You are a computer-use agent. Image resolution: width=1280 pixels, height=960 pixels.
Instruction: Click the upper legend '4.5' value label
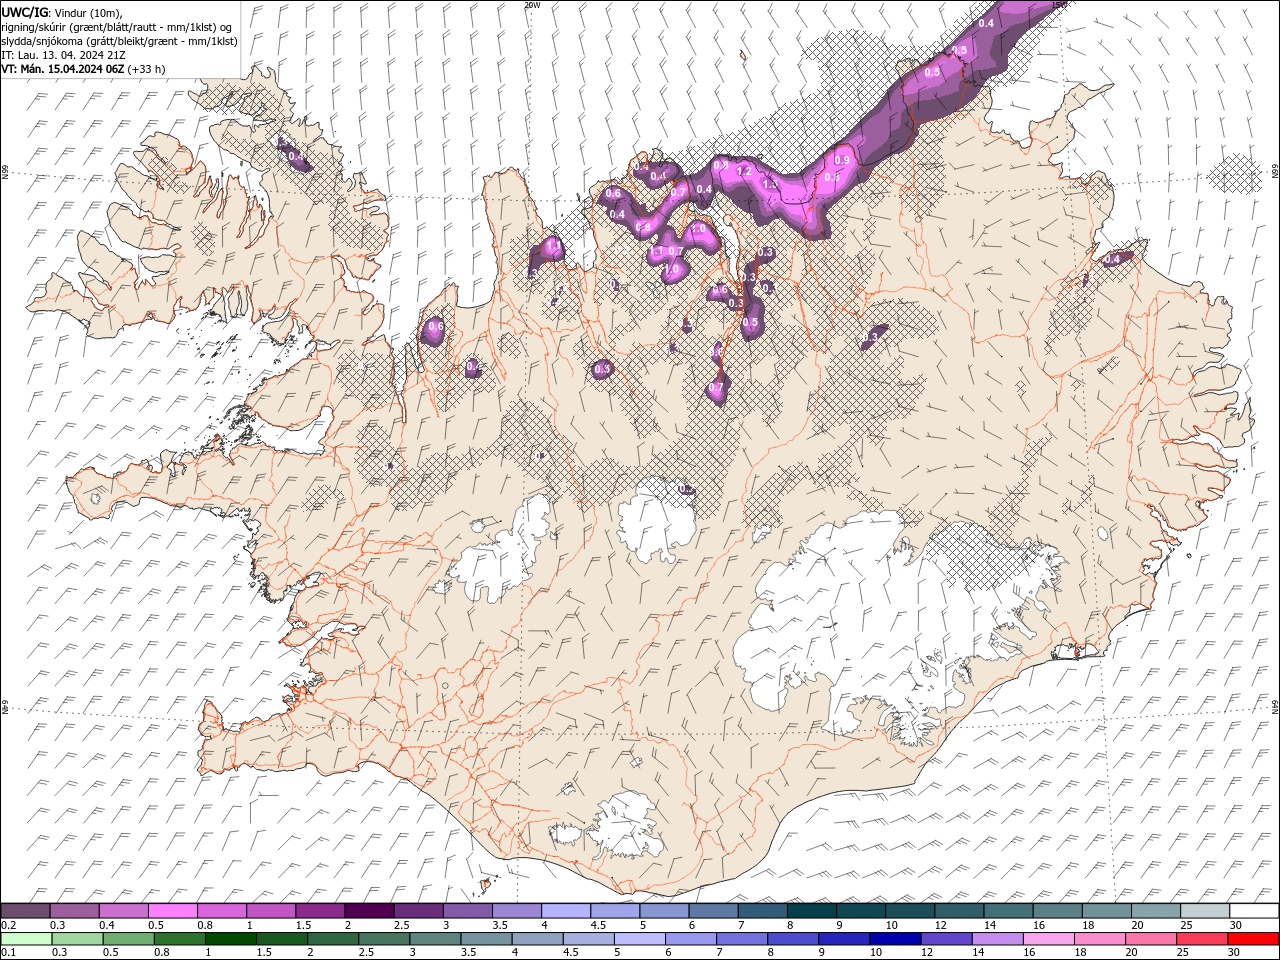[597, 925]
